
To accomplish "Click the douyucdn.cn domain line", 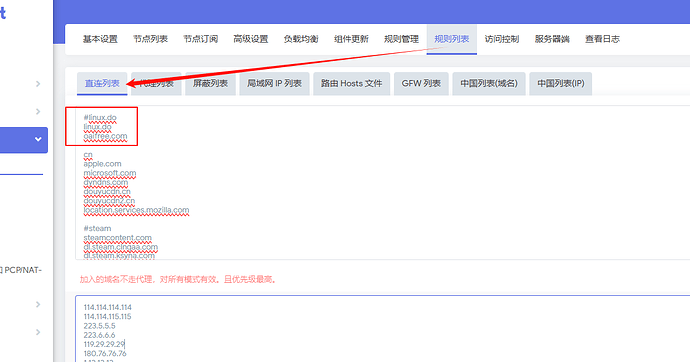I will pos(107,191).
